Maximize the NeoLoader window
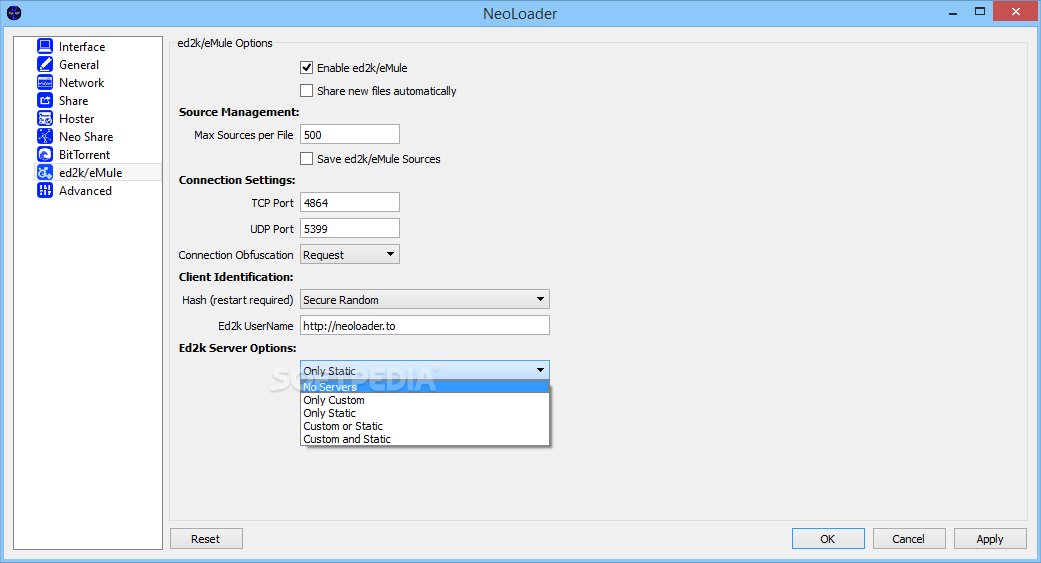The image size is (1041, 563). (x=980, y=12)
